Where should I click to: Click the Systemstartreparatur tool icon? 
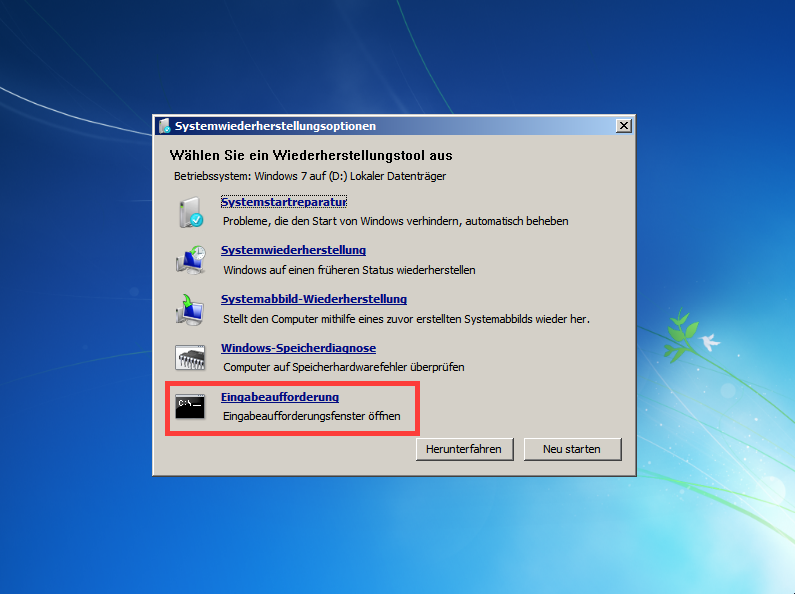pyautogui.click(x=190, y=212)
